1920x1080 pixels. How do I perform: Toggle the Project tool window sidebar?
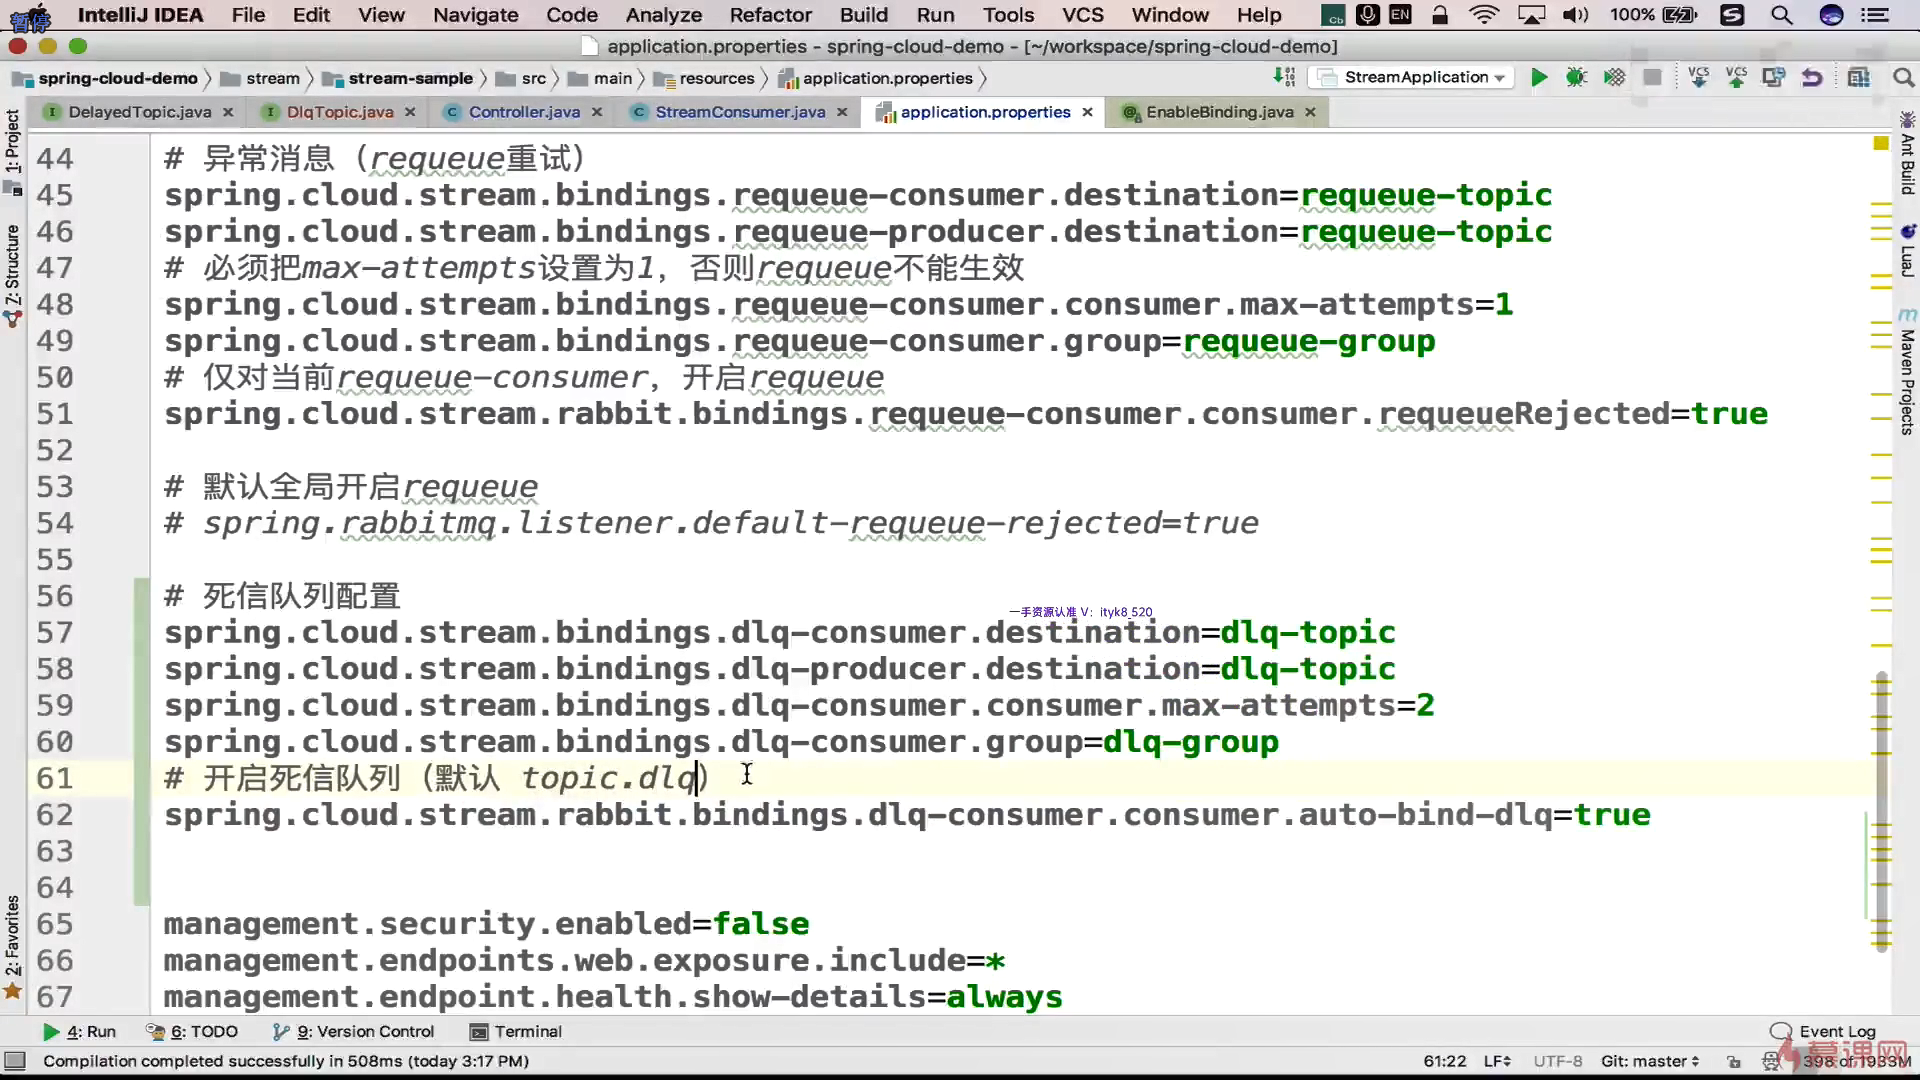(x=12, y=142)
